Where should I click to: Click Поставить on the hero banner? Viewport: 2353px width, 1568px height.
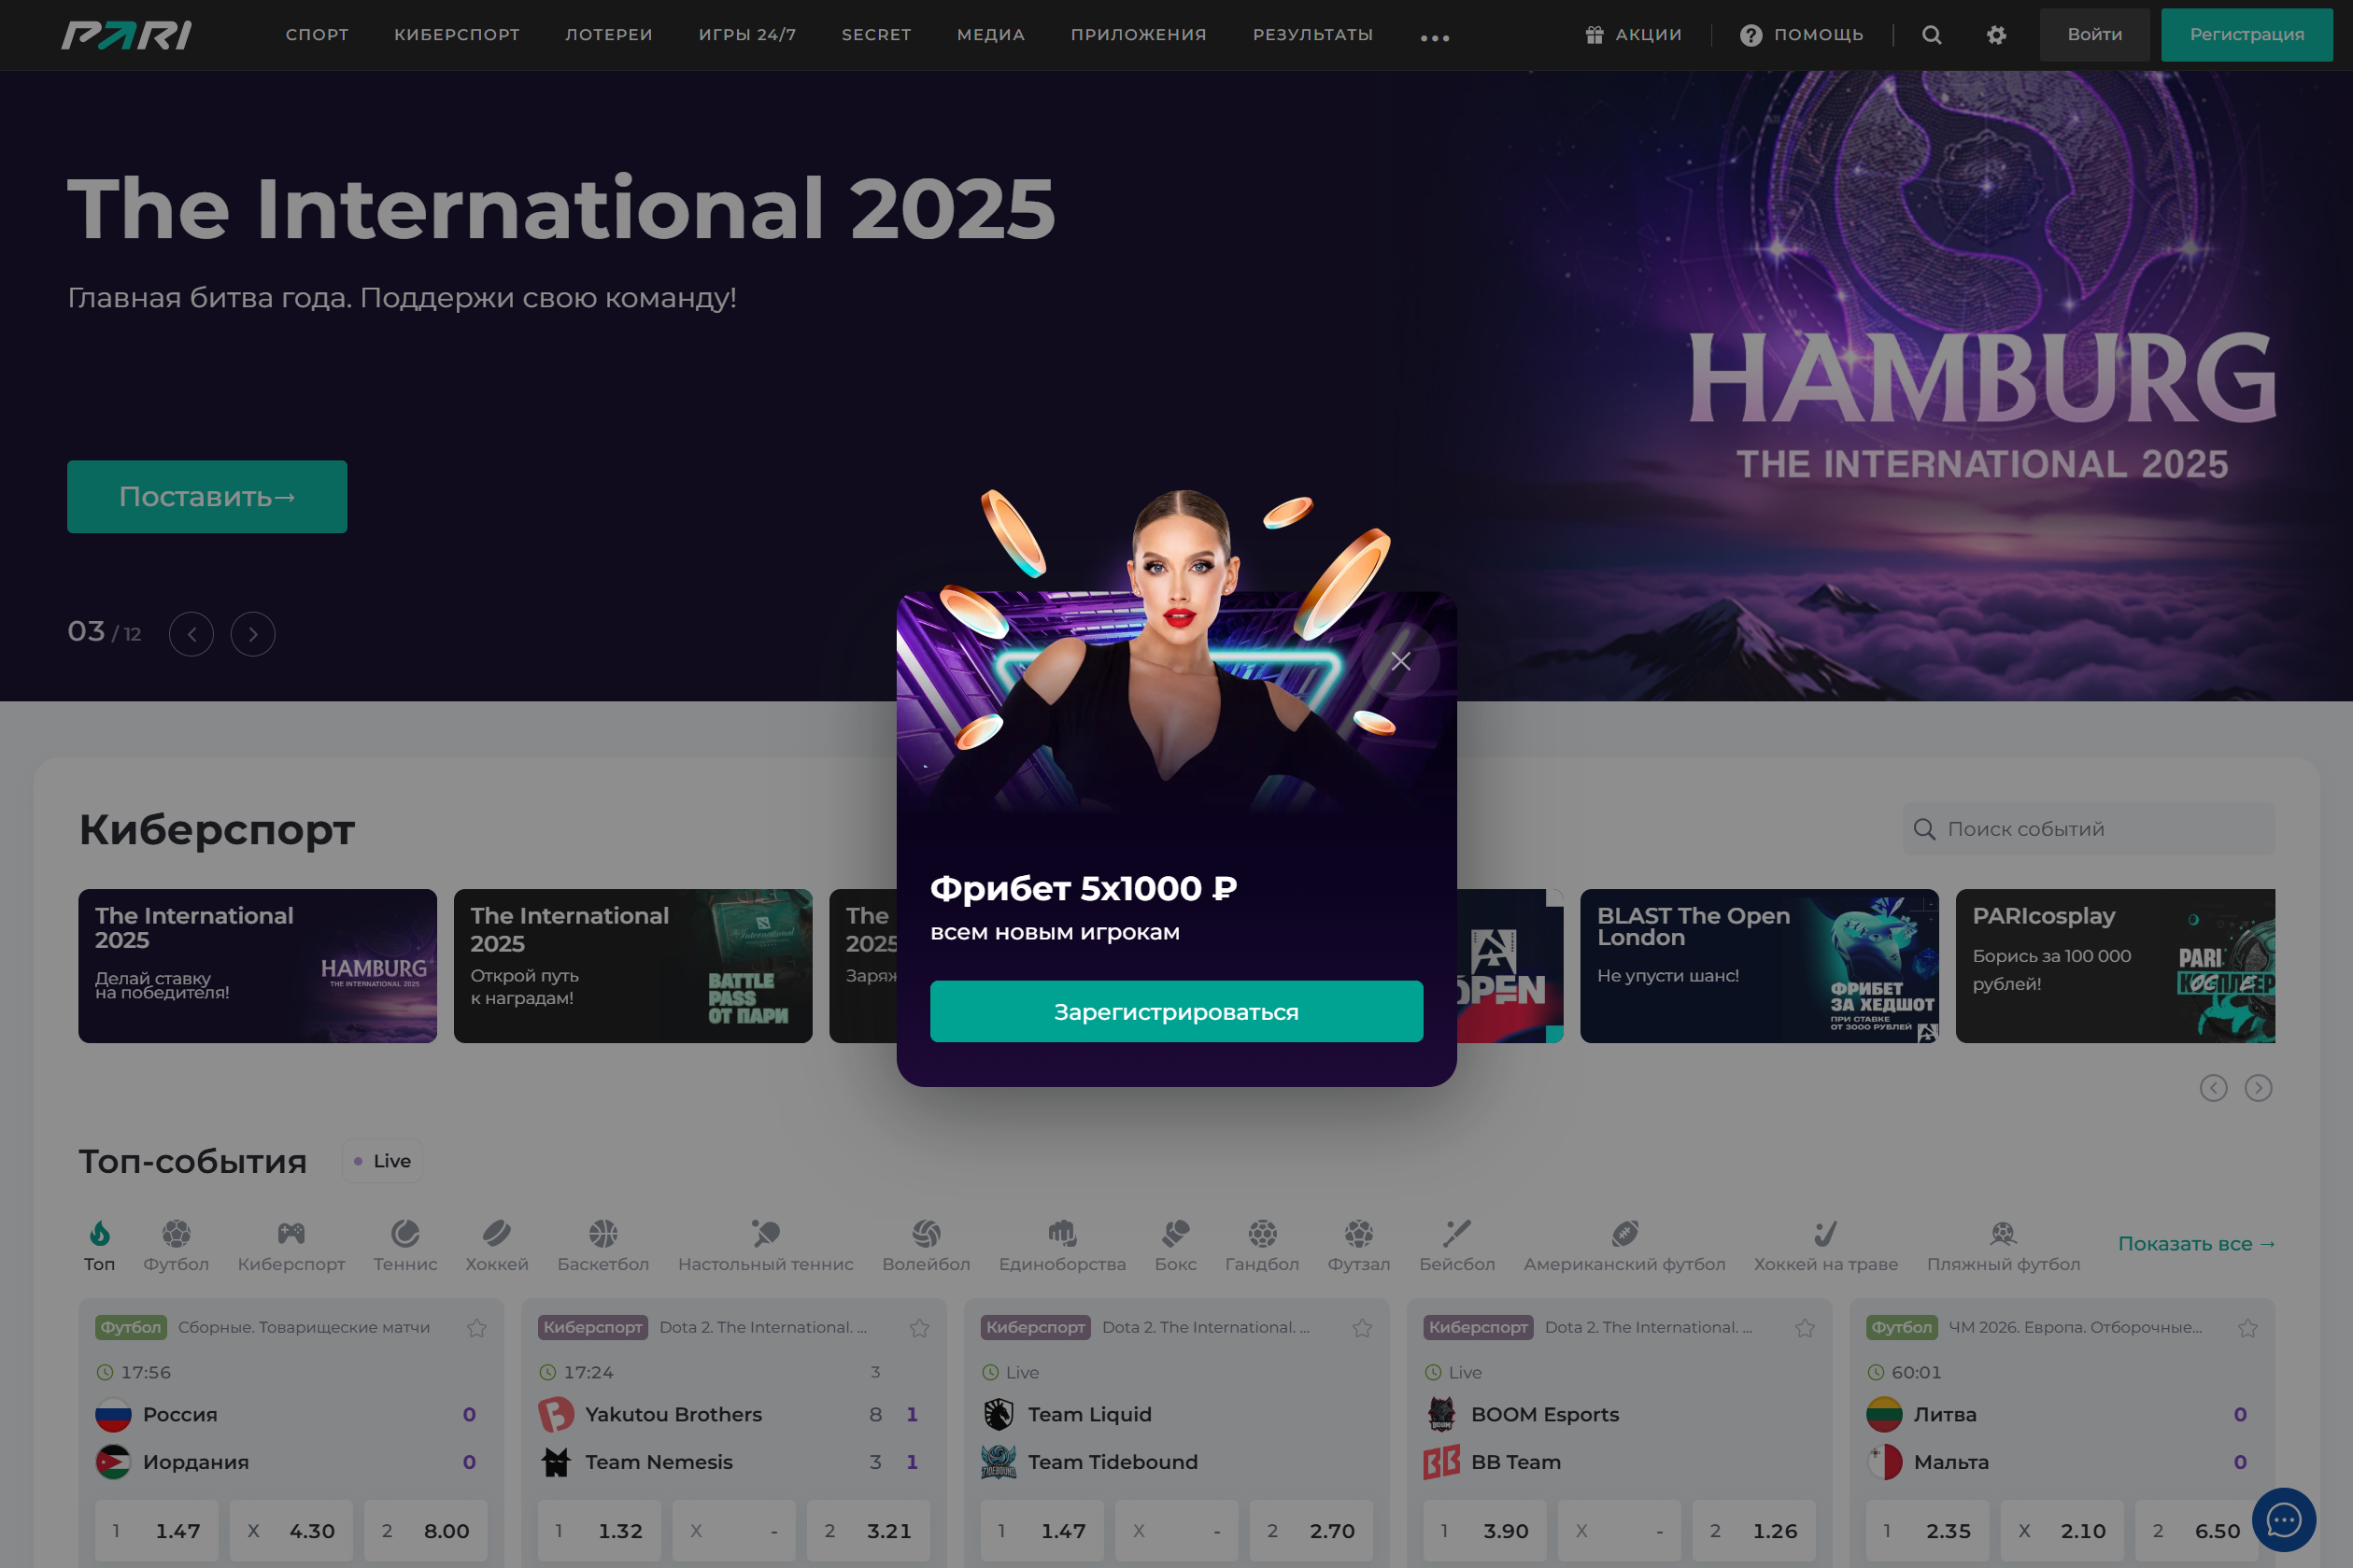[x=207, y=497]
